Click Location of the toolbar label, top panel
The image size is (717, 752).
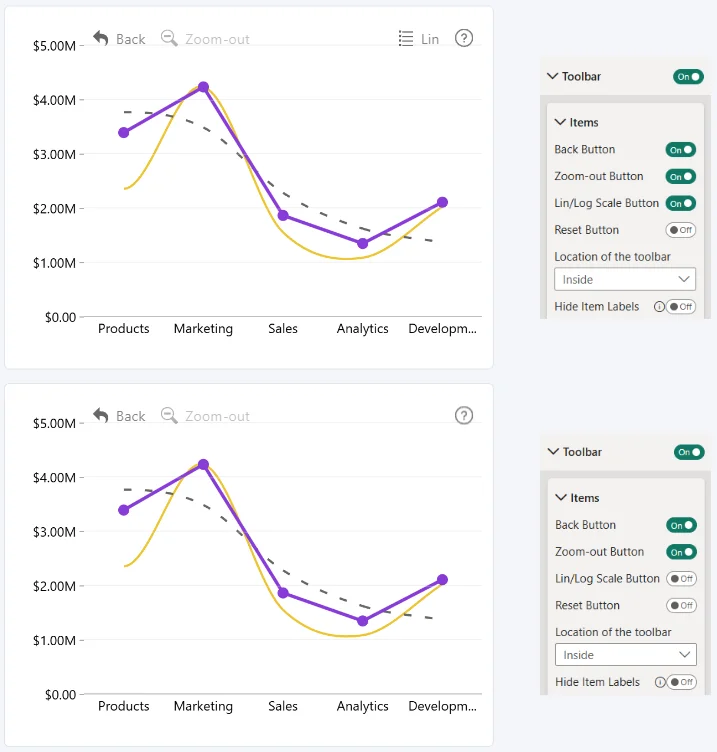(612, 257)
